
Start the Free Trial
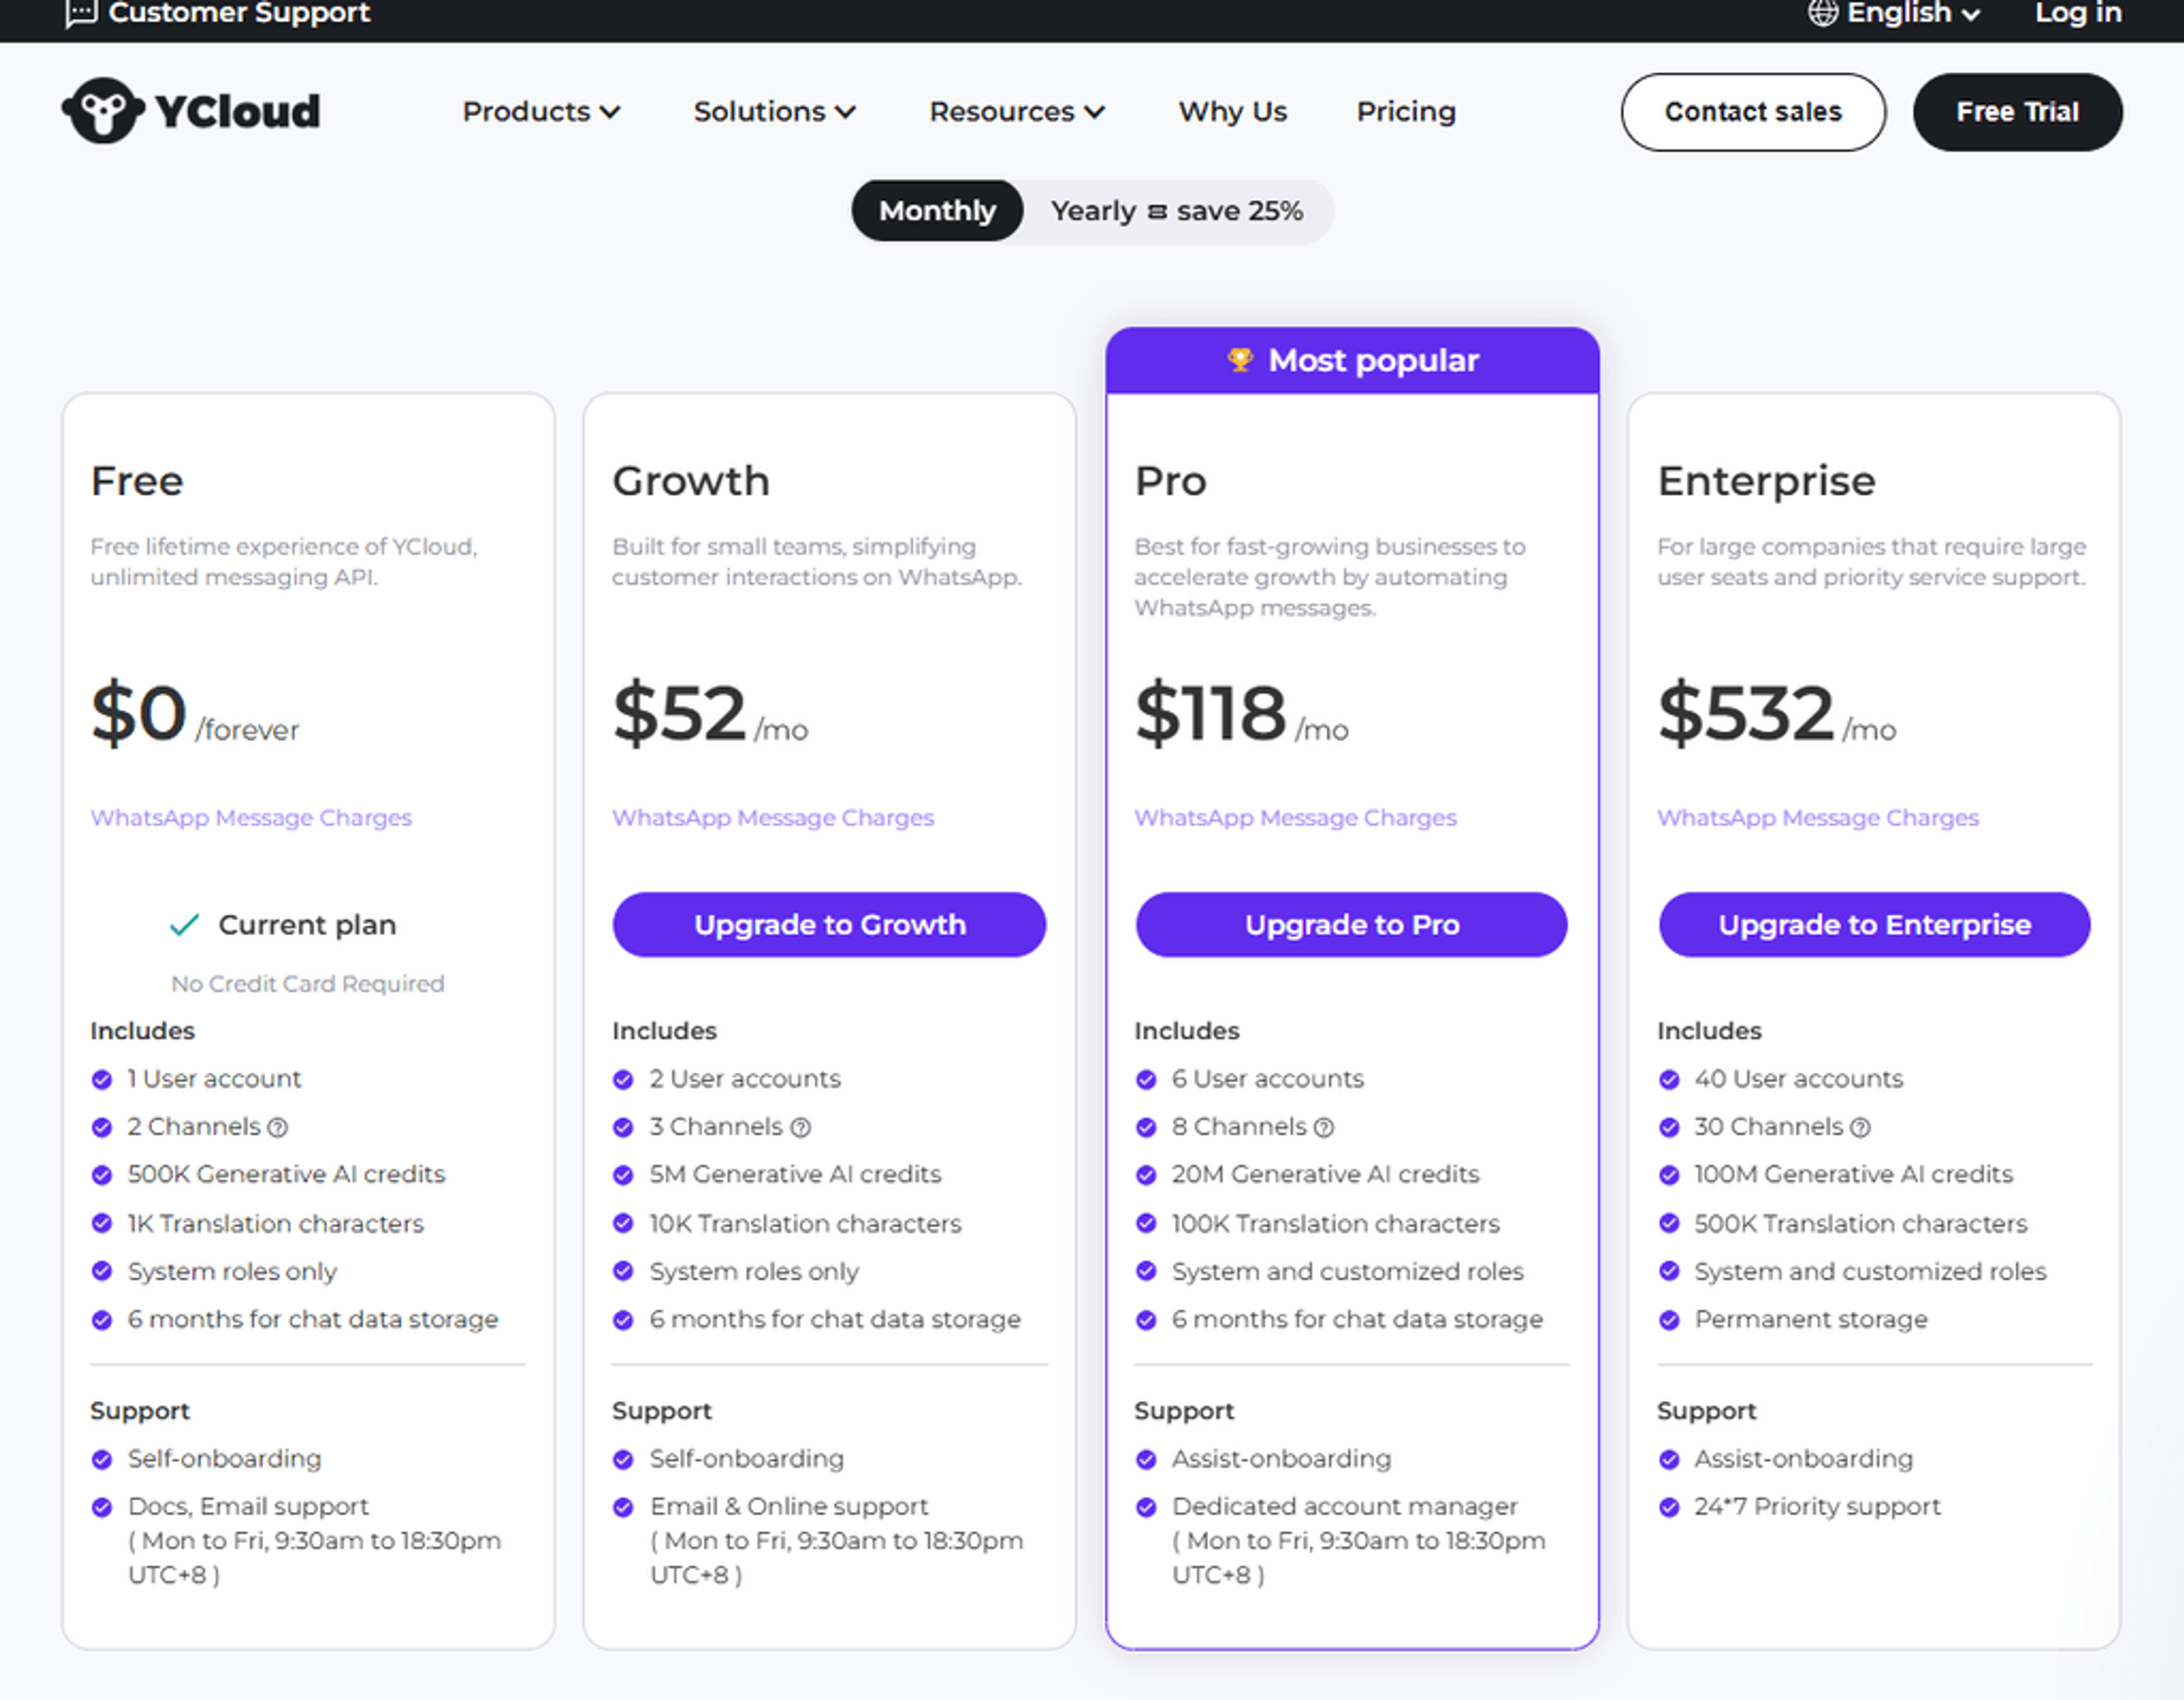pyautogui.click(x=2017, y=112)
